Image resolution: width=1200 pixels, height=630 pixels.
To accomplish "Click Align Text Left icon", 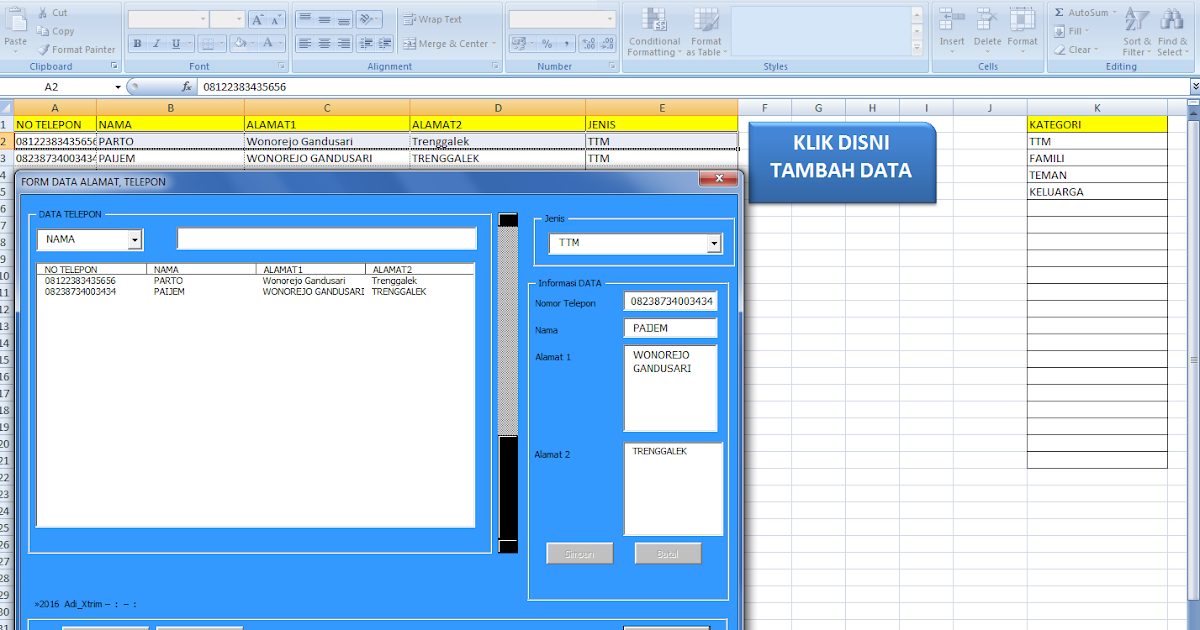I will point(304,44).
